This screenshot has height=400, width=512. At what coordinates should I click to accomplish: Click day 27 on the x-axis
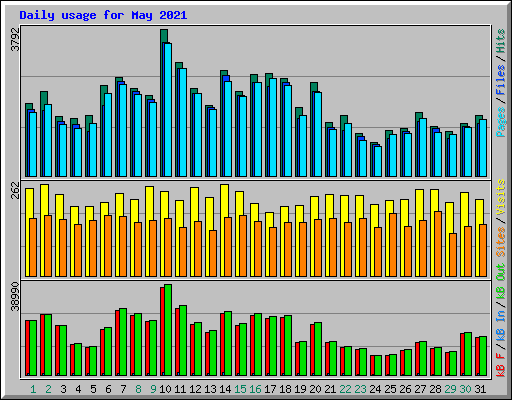click(420, 389)
